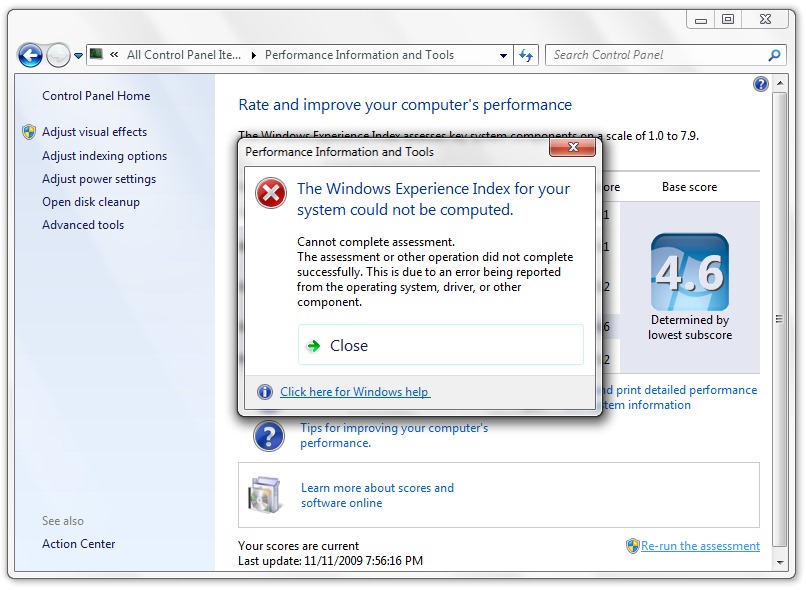The height and width of the screenshot is (590, 806).
Task: Click the scrollbar up arrow
Action: pos(780,83)
